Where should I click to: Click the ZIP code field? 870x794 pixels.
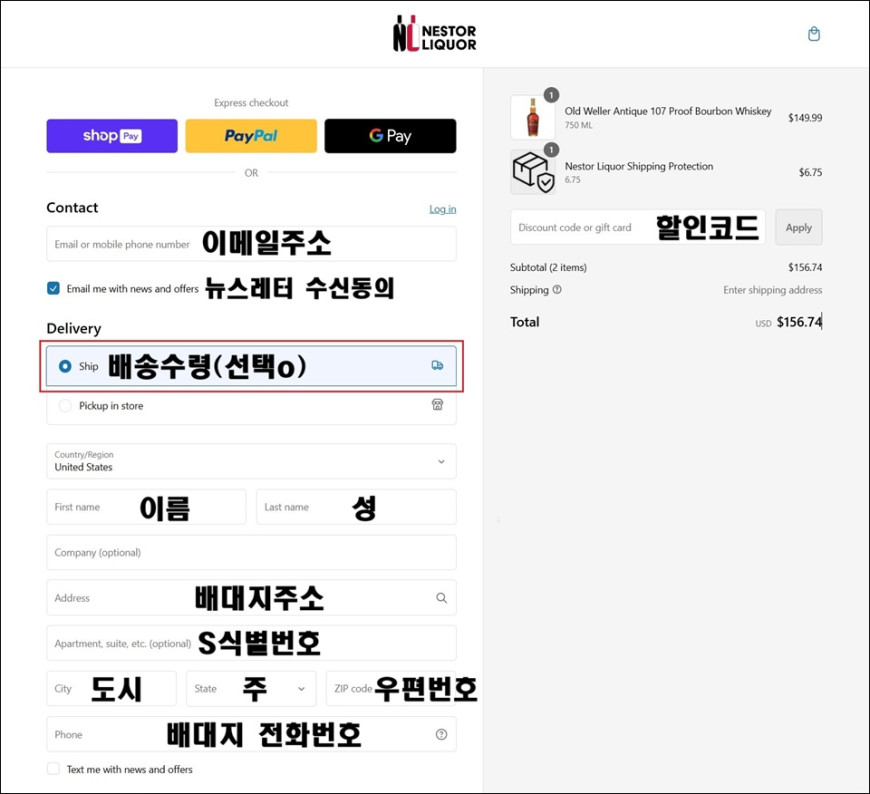point(391,689)
